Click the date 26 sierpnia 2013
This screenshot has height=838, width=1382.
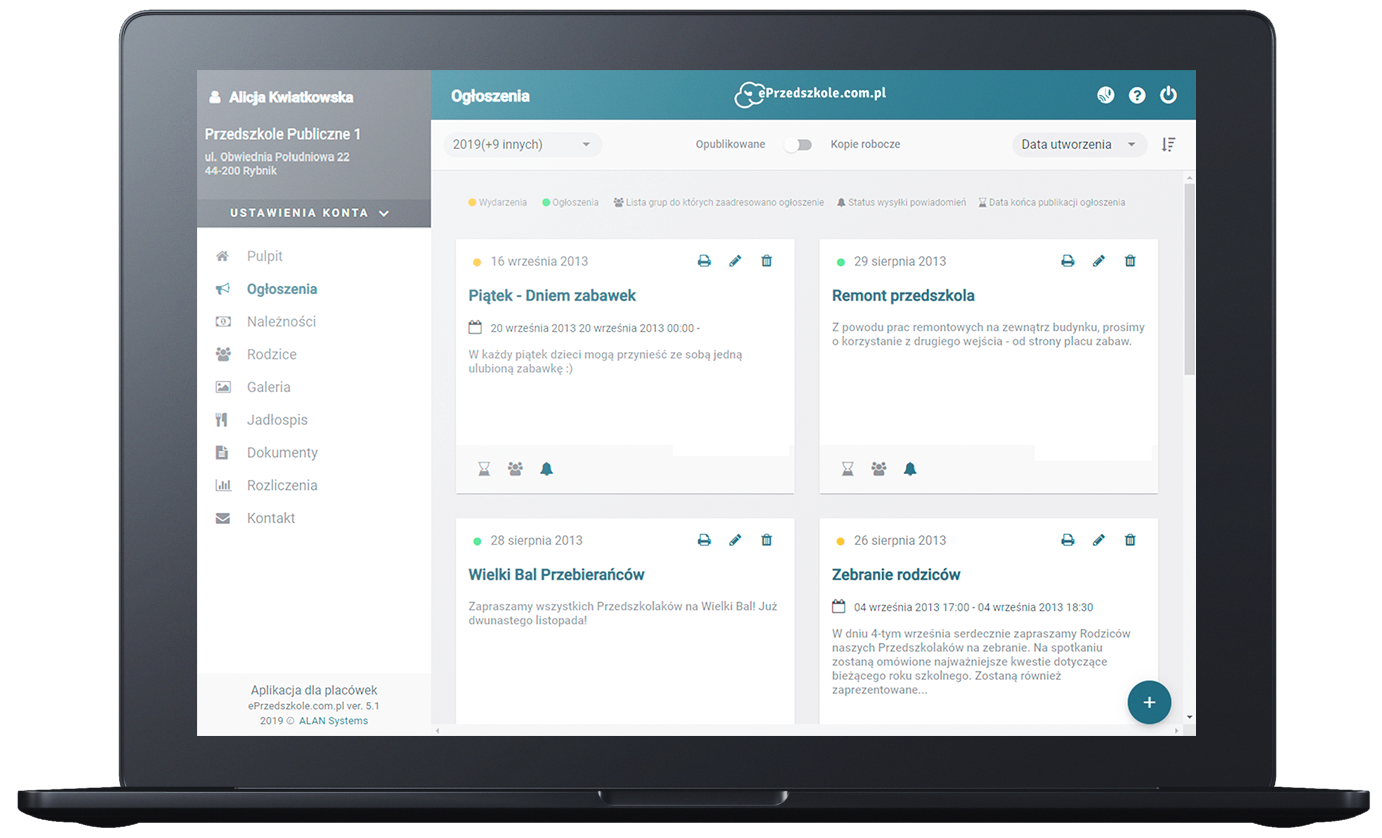click(900, 540)
